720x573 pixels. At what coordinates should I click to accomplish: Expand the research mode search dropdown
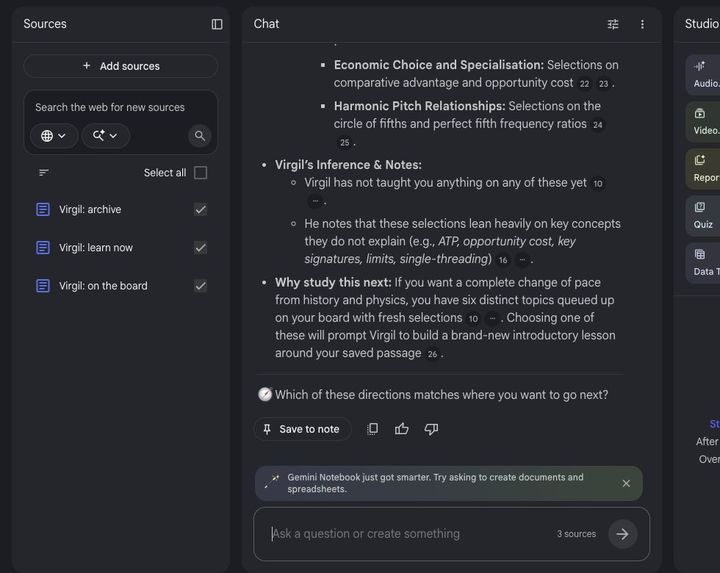(x=106, y=136)
